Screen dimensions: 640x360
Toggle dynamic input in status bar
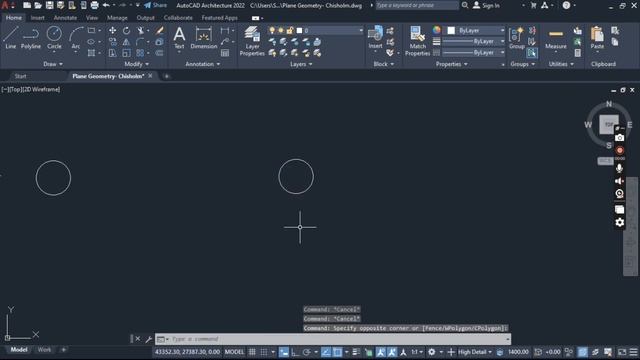point(284,352)
